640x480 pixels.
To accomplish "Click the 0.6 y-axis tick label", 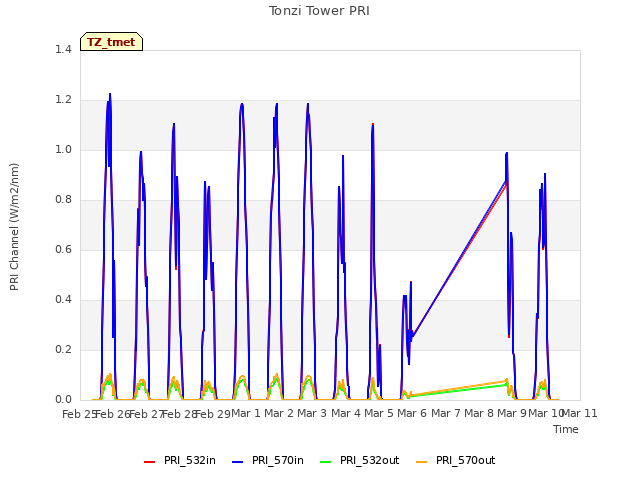I will pyautogui.click(x=63, y=249).
